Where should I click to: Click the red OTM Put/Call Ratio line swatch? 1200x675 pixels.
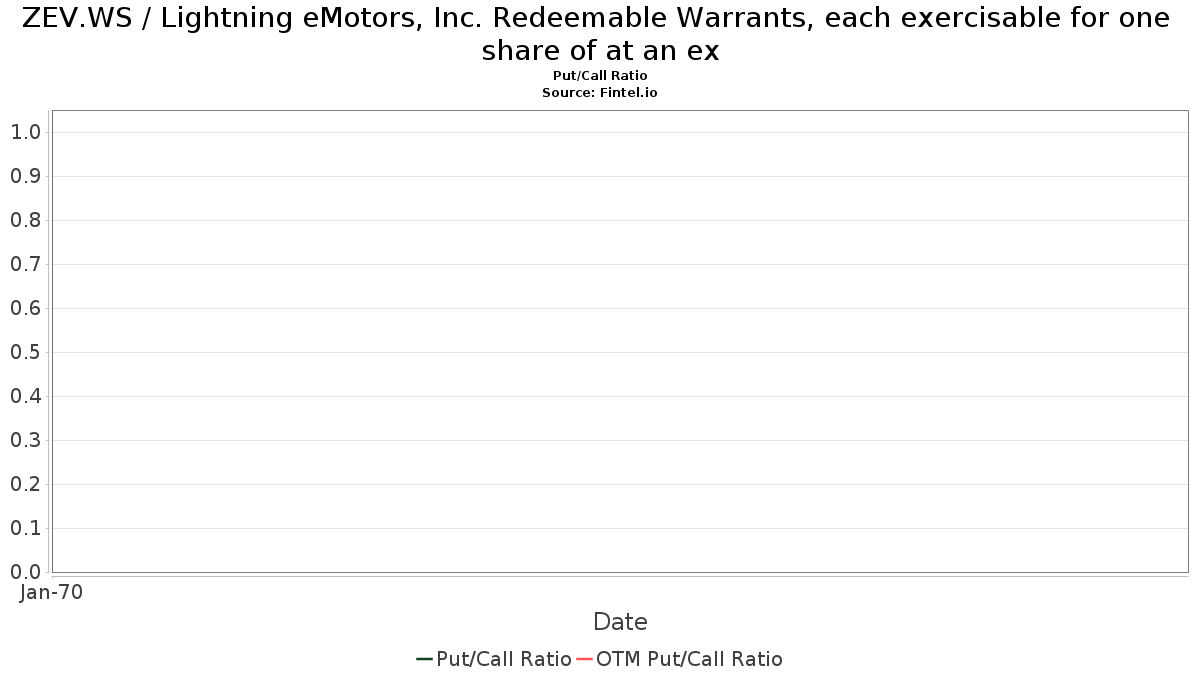pyautogui.click(x=584, y=659)
